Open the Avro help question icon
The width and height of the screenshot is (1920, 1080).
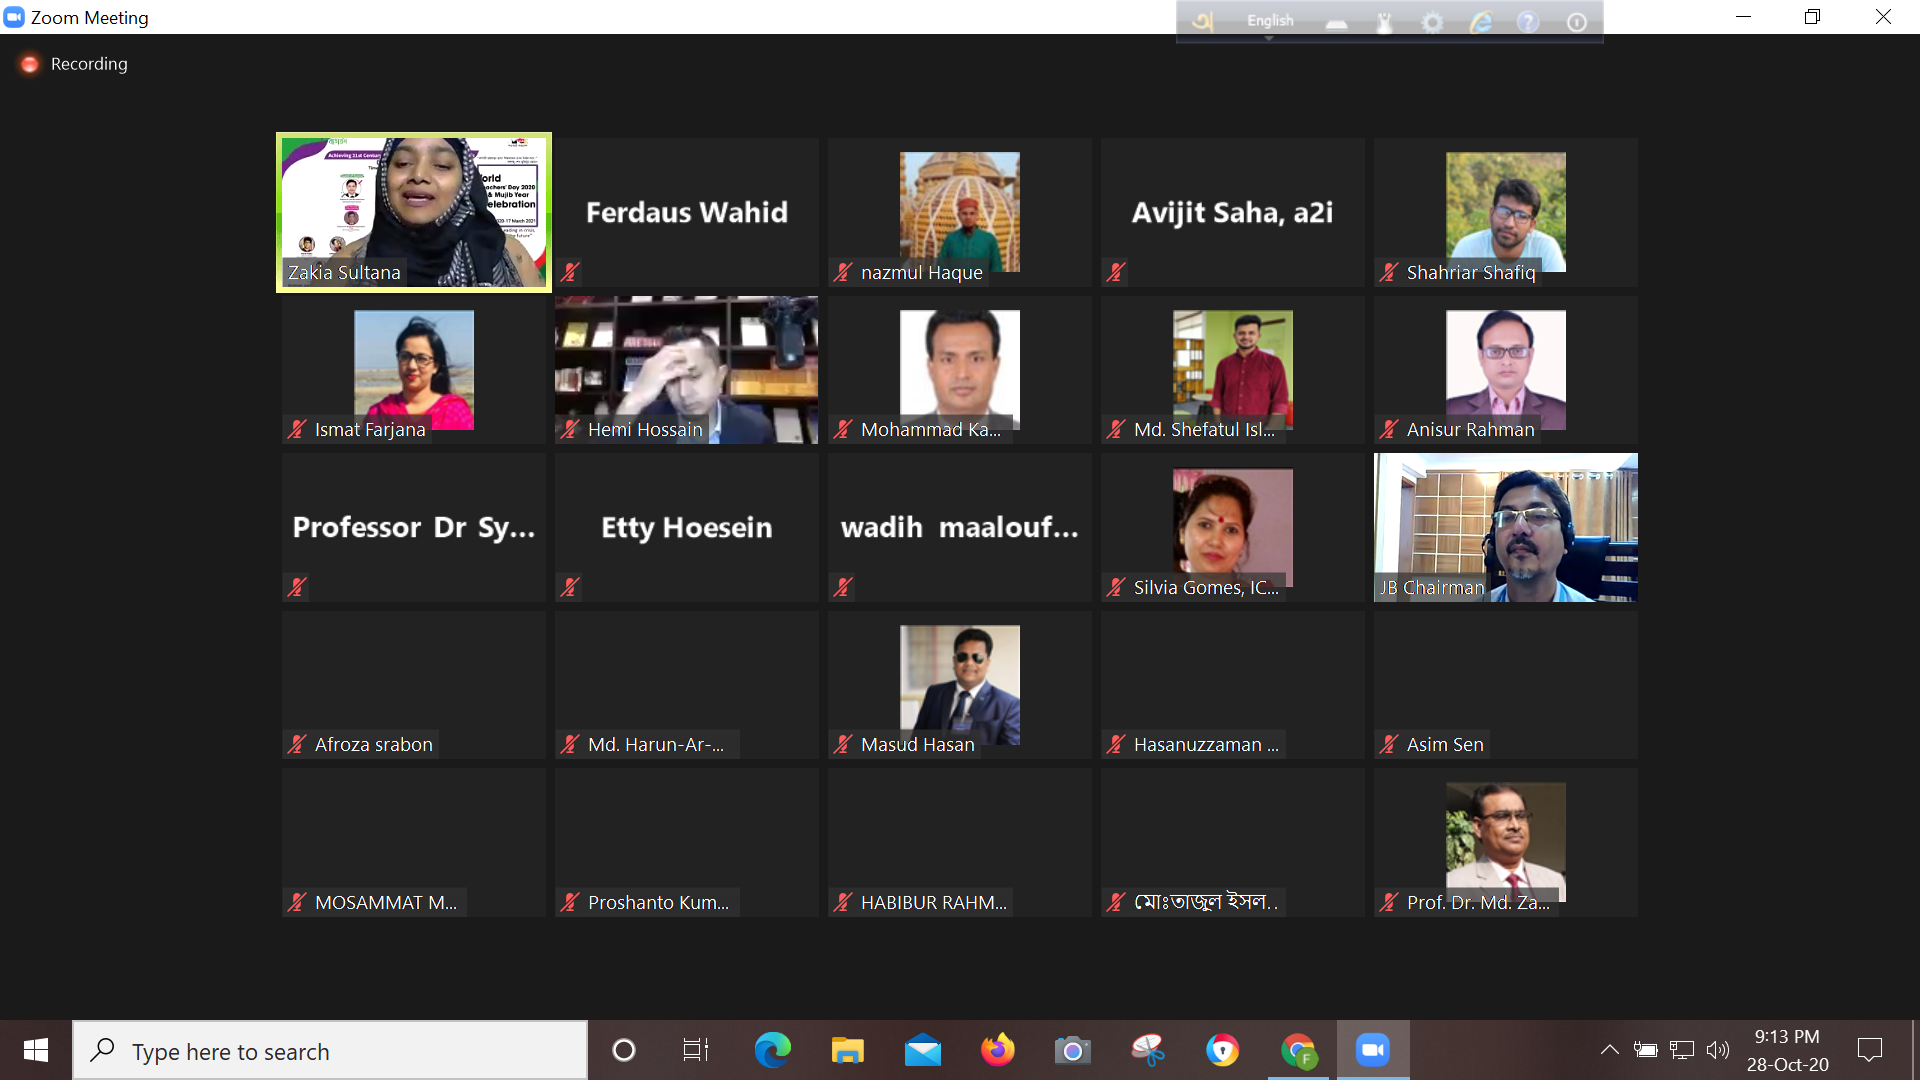pyautogui.click(x=1528, y=22)
